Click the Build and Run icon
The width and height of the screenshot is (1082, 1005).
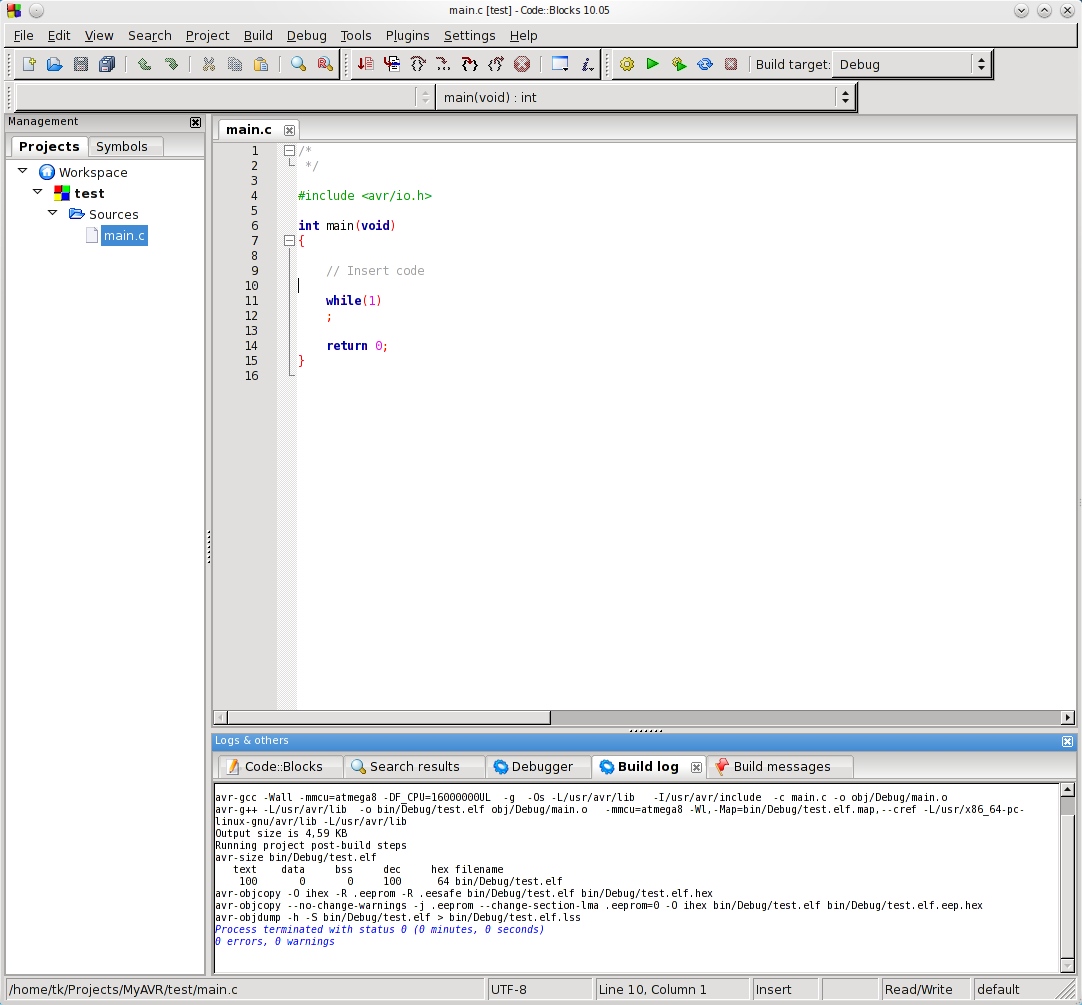pyautogui.click(x=678, y=63)
